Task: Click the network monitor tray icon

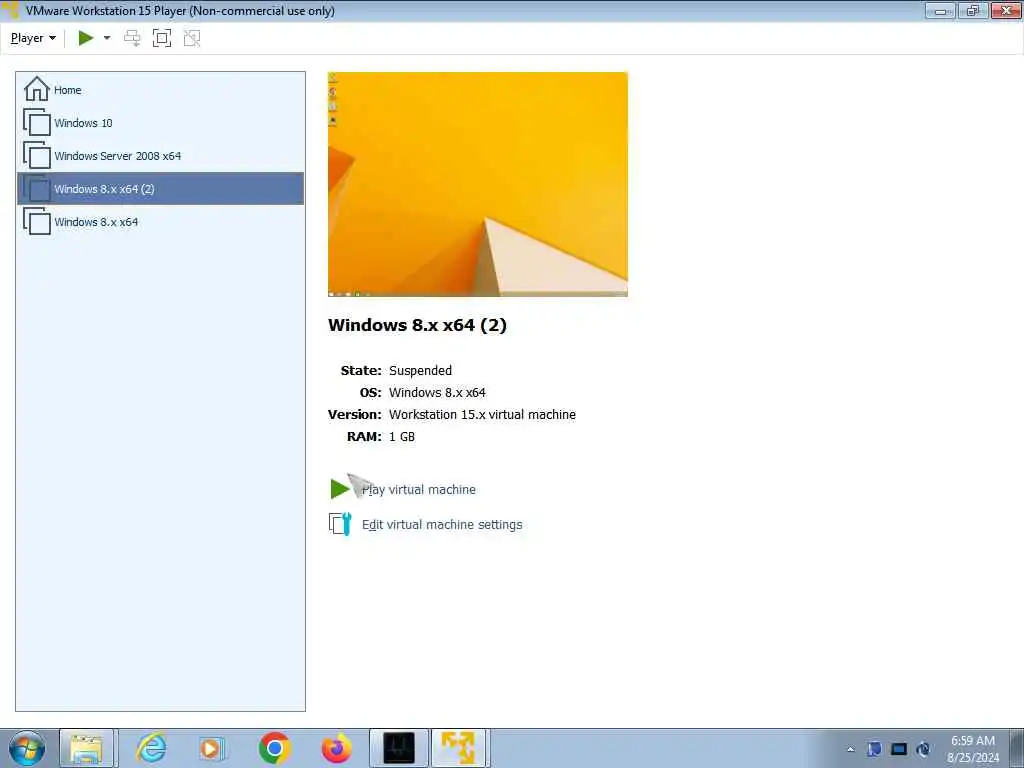Action: 899,749
